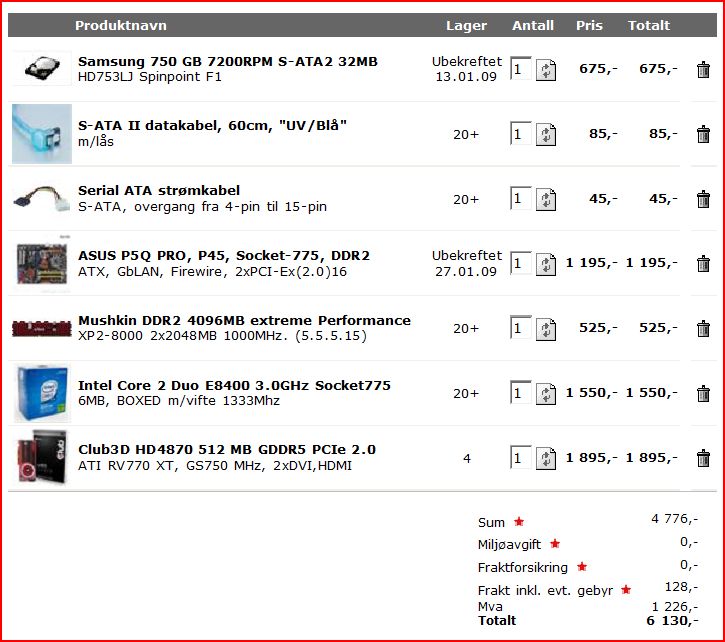Screen dimensions: 725x642
Task: Select the Mva value '1 226,-'
Action: coord(675,607)
